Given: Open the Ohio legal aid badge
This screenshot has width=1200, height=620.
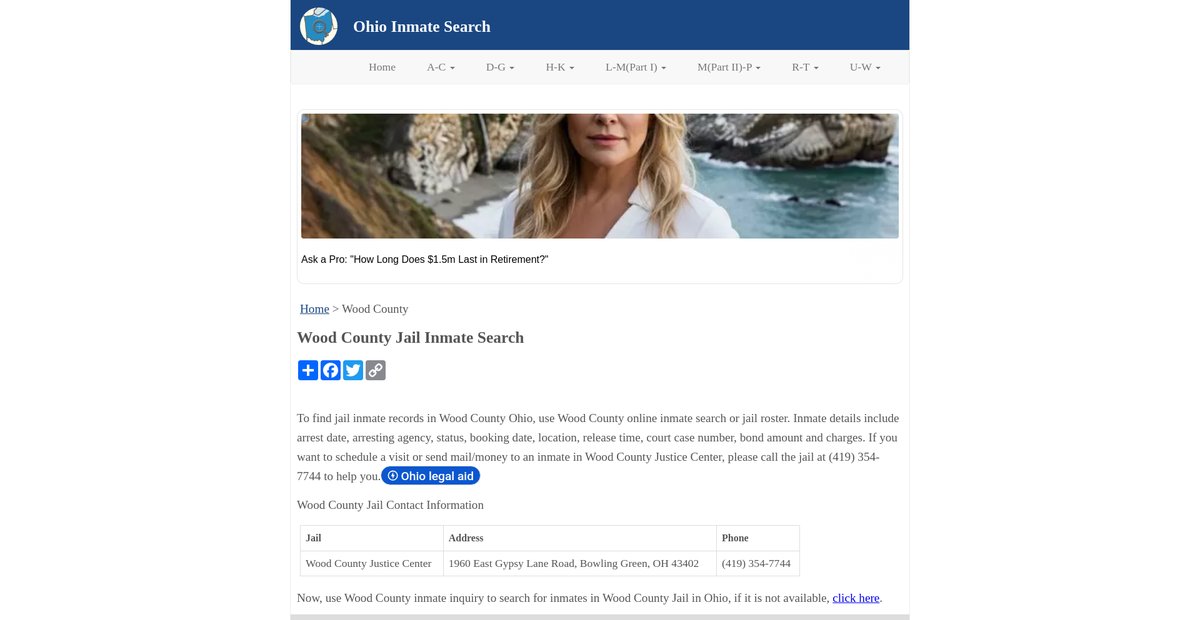Looking at the screenshot, I should pos(431,476).
